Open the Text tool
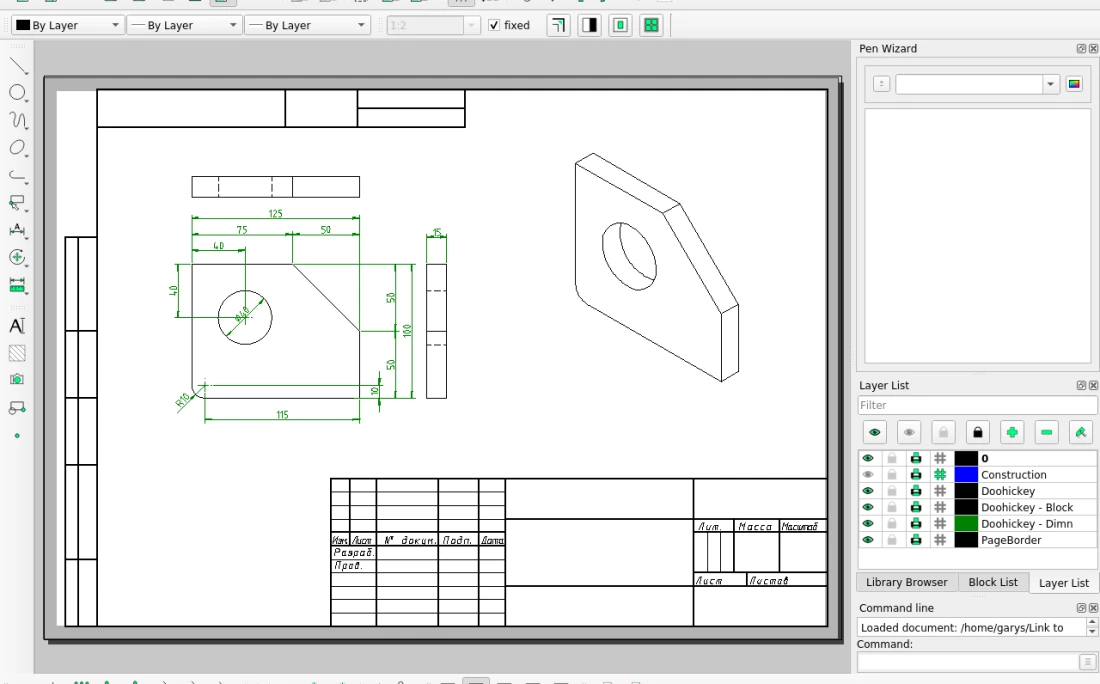1100x684 pixels. pyautogui.click(x=17, y=326)
